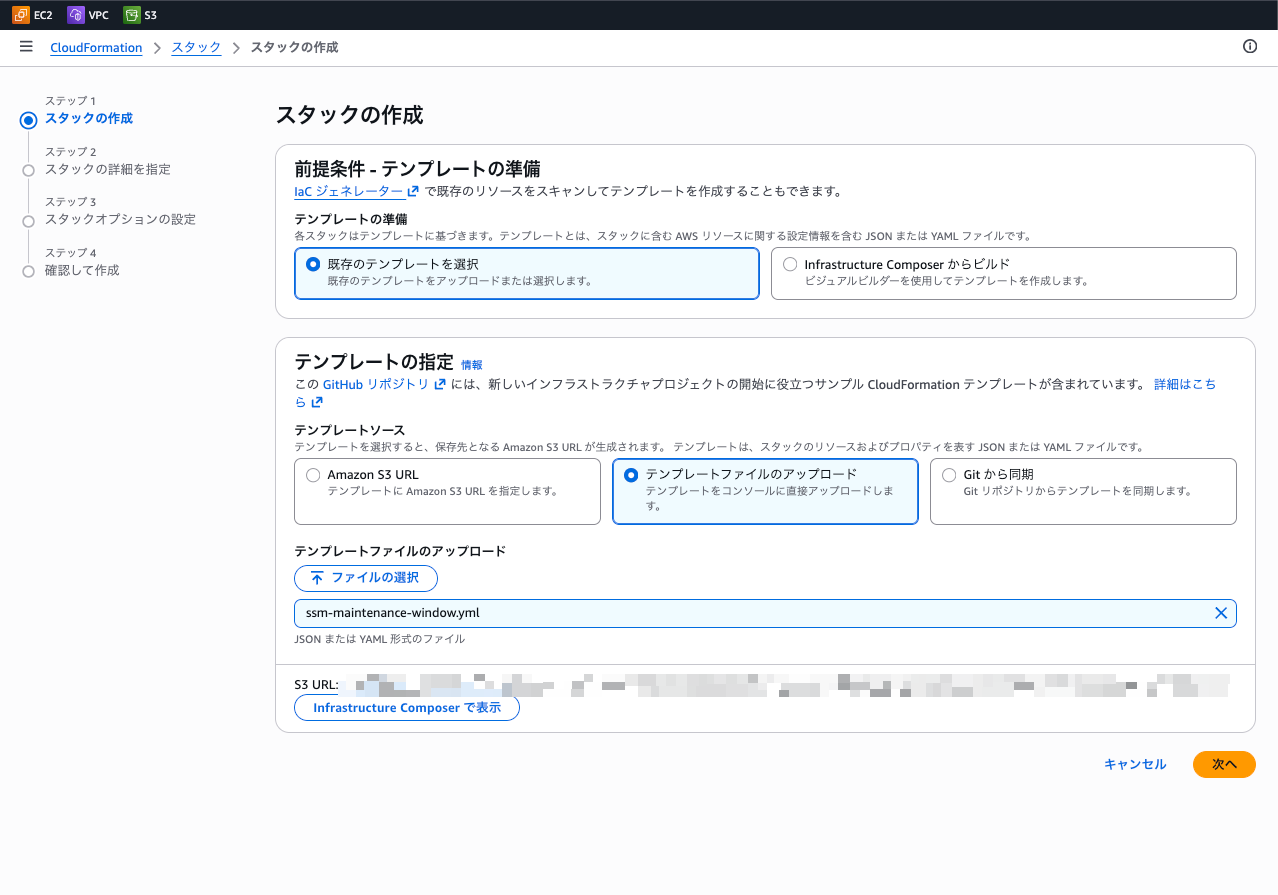Choose the Amazon S3 URL template source
Viewport: 1278px width, 895px height.
tap(313, 475)
